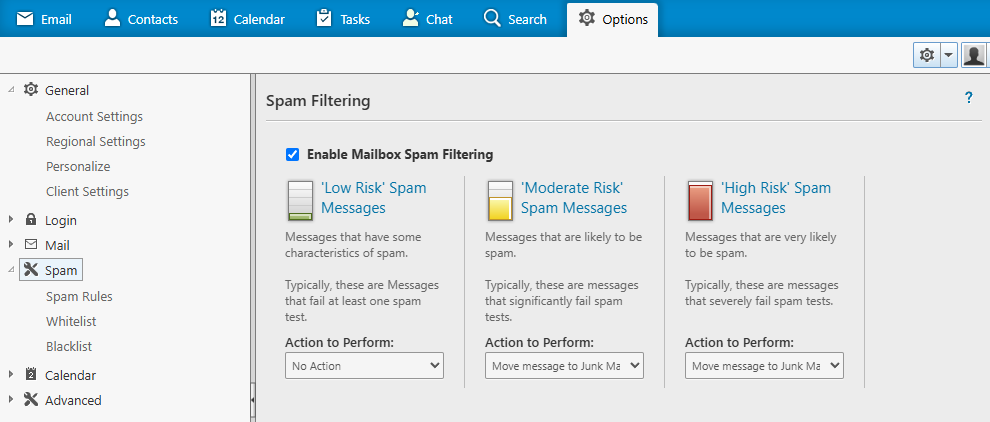990x422 pixels.
Task: Open Personalize in sidebar
Action: point(78,167)
